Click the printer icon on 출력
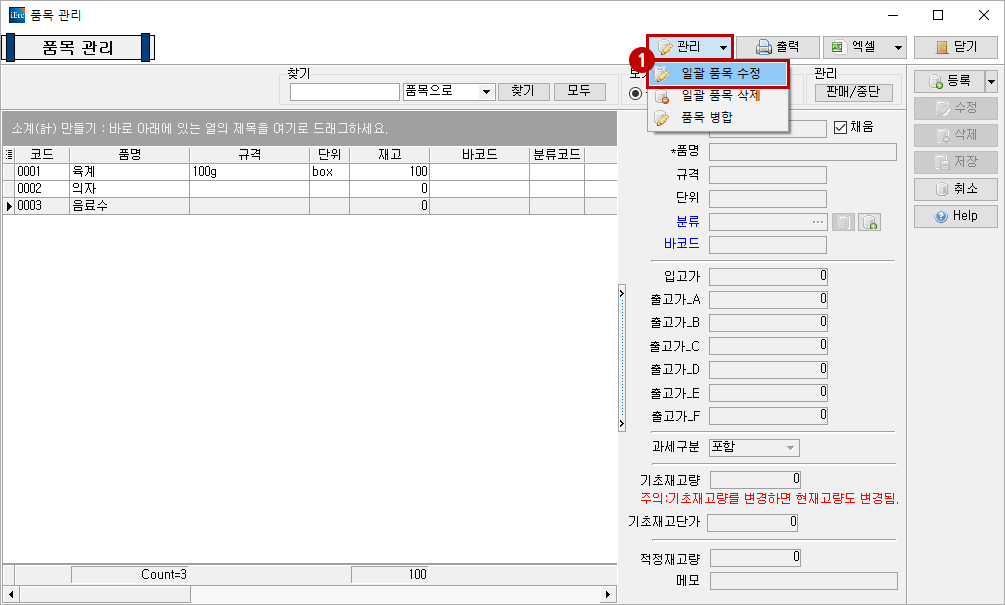The width and height of the screenshot is (1005, 605). click(763, 47)
